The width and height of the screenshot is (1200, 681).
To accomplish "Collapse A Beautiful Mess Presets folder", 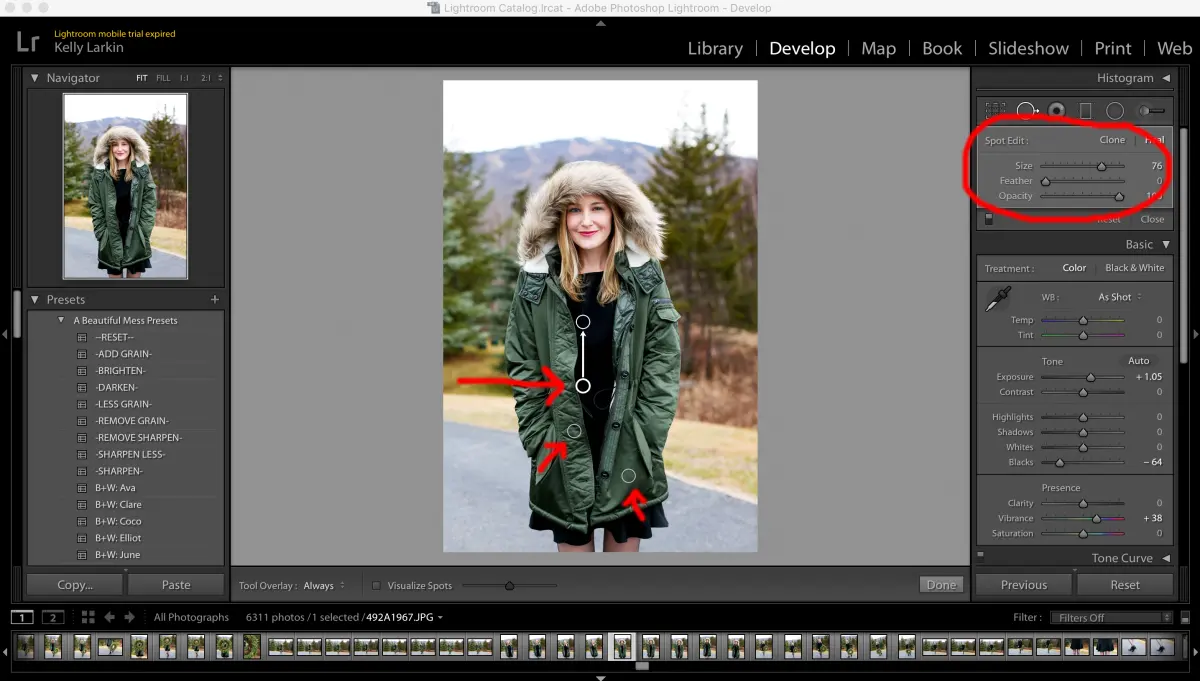I will point(61,320).
